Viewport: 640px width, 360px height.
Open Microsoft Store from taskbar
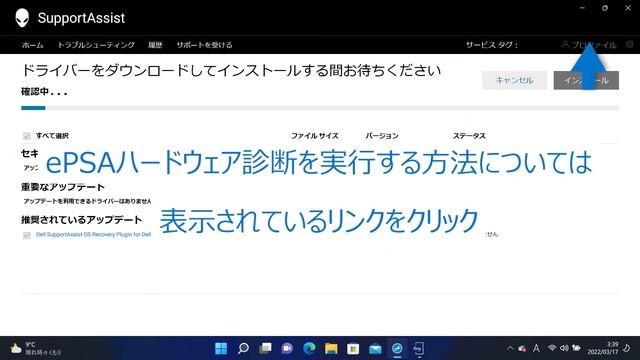point(353,349)
